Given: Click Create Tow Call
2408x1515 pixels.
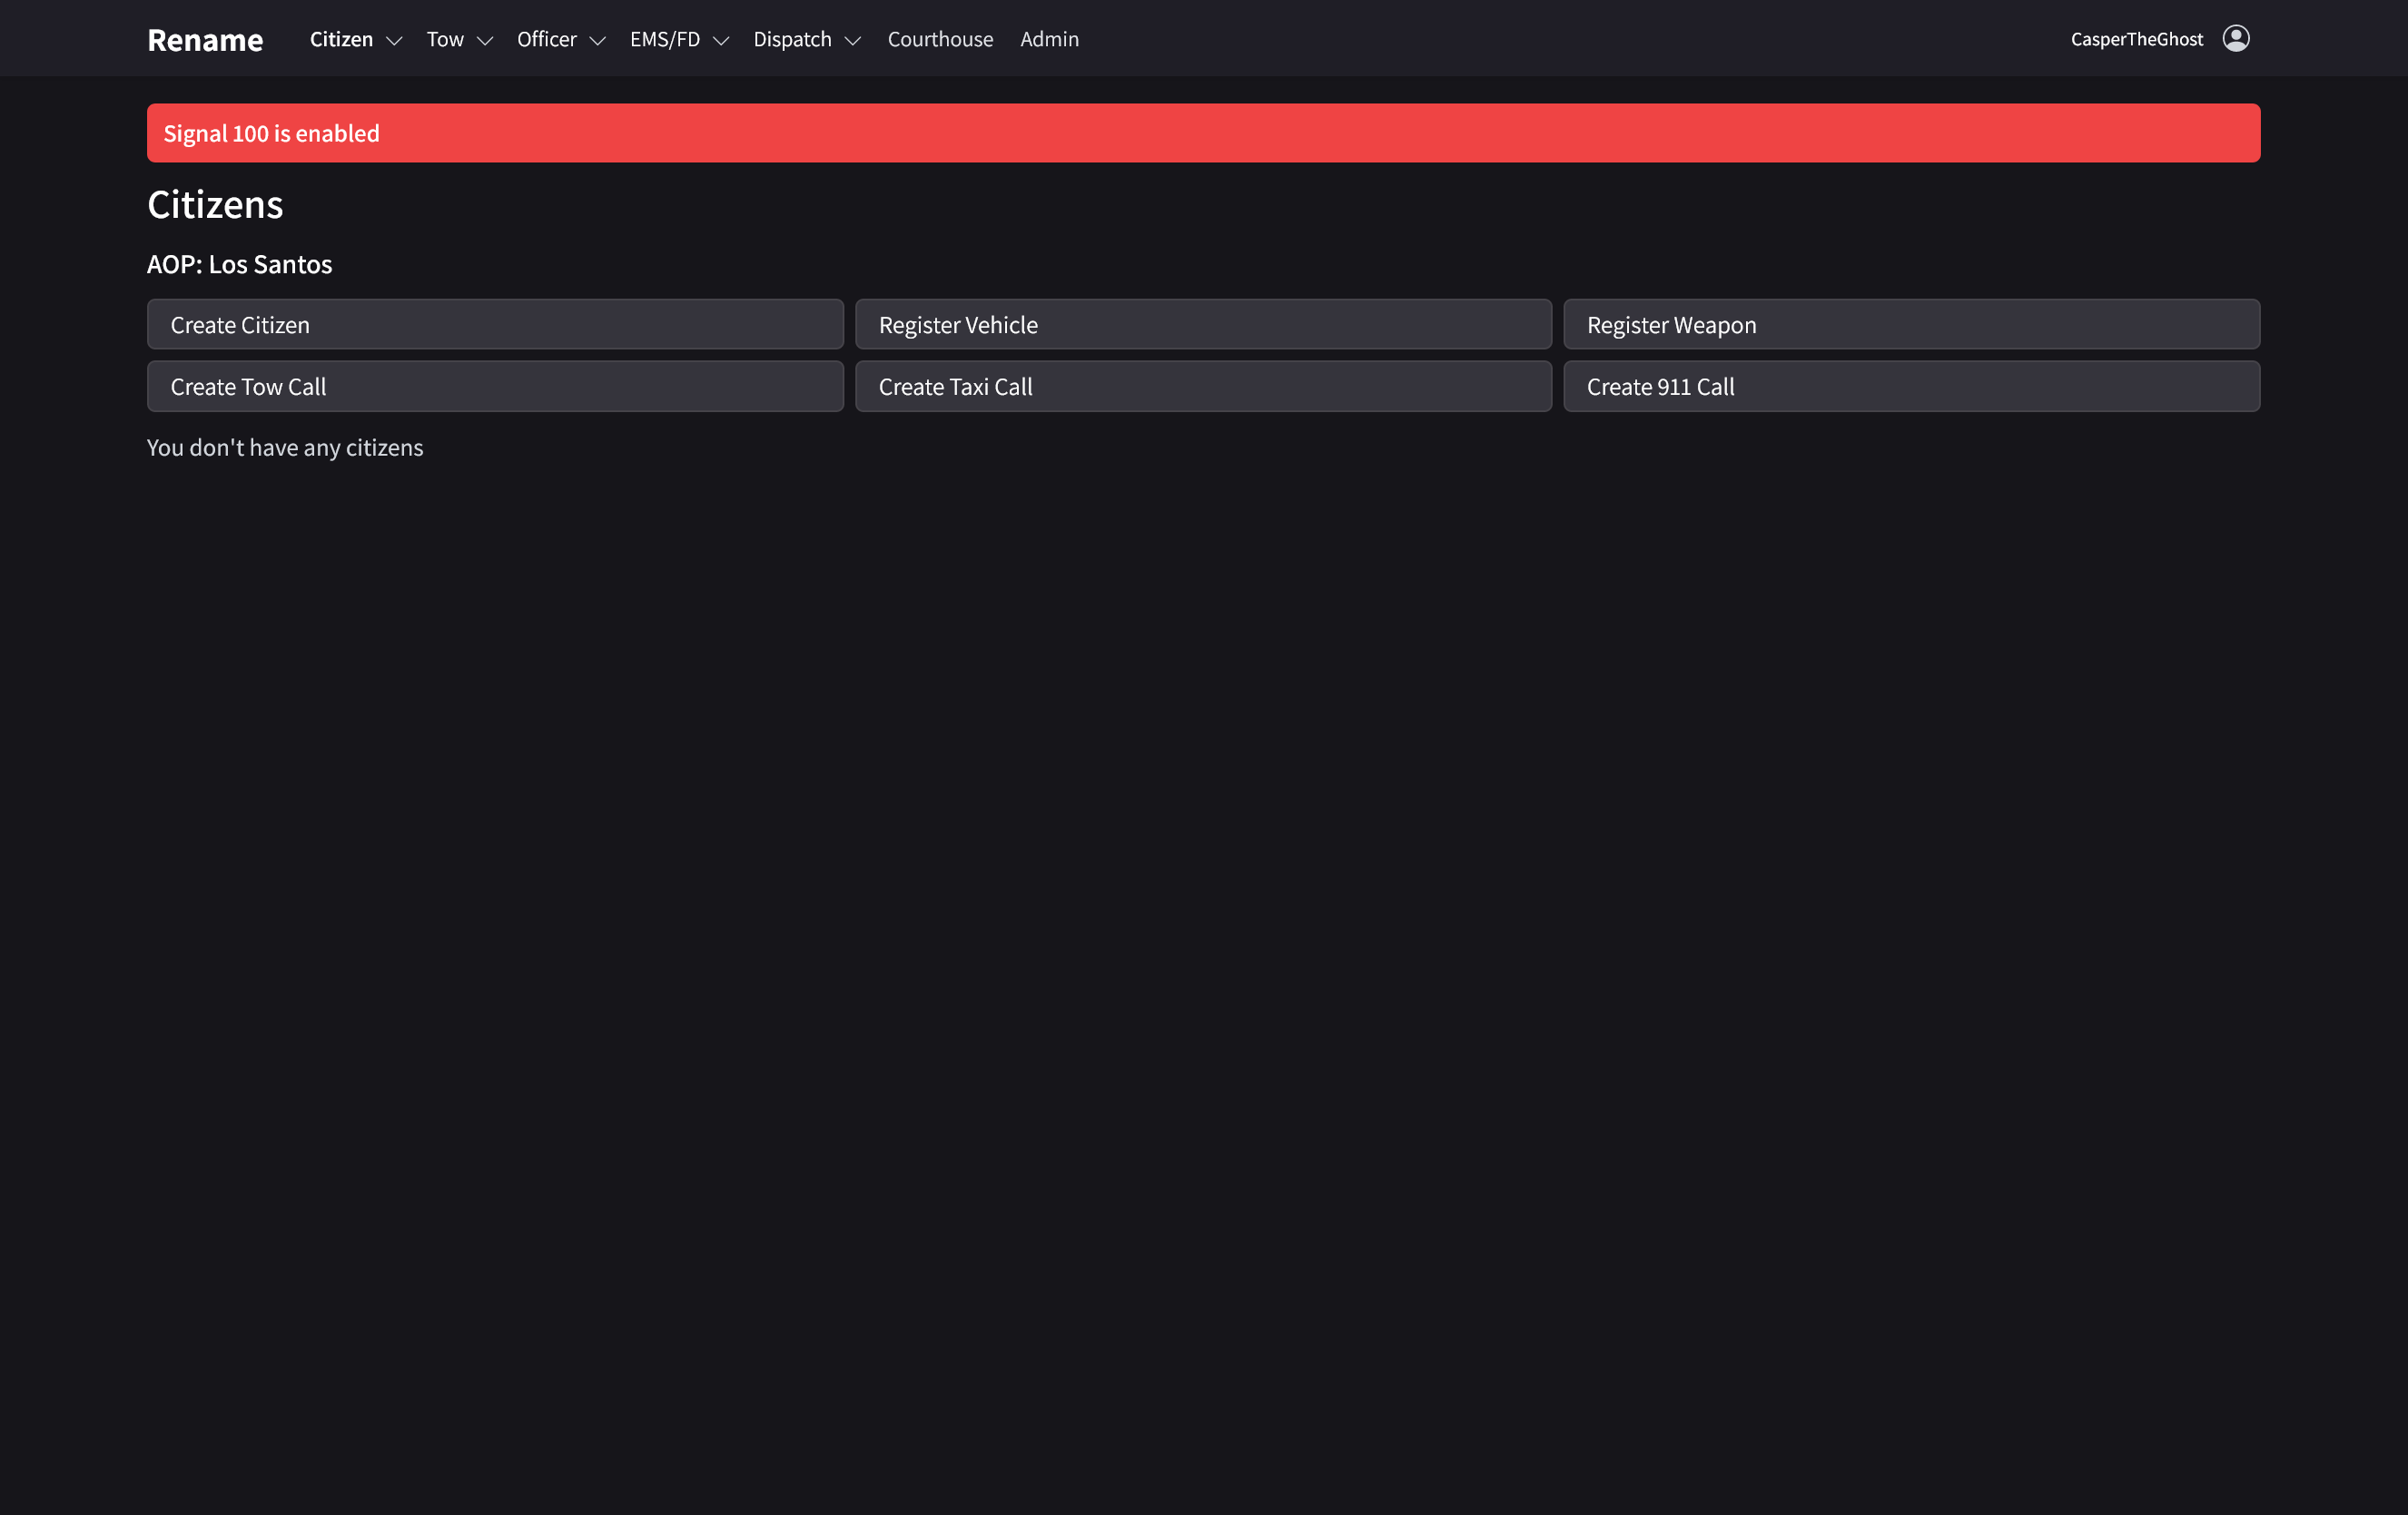Looking at the screenshot, I should click(x=495, y=386).
